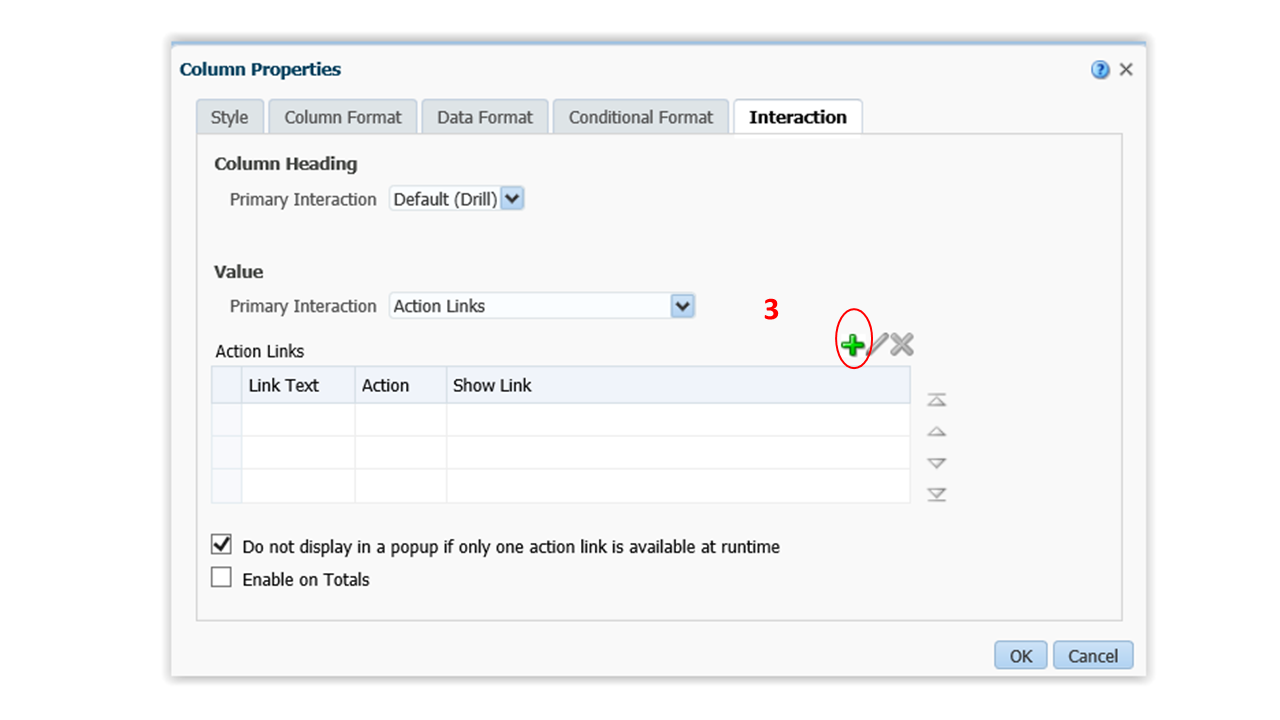Click the 'Link Text' column header
Image resolution: width=1280 pixels, height=720 pixels.
[x=298, y=385]
